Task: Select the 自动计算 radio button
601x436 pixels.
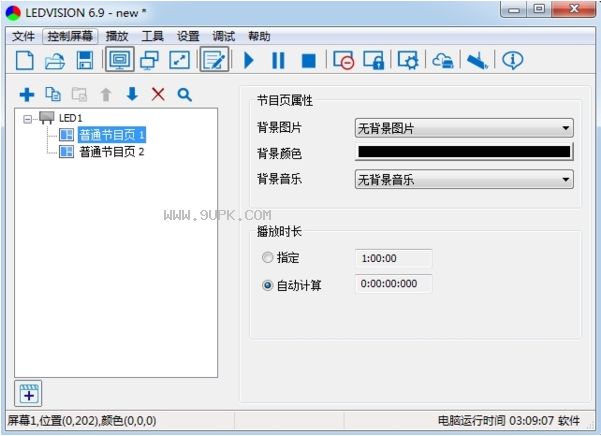Action: 267,285
